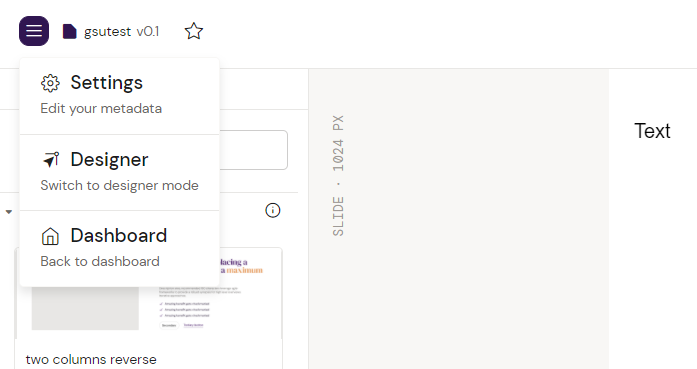Collapse section using small caret arrow
This screenshot has width=697, height=369.
click(x=9, y=212)
